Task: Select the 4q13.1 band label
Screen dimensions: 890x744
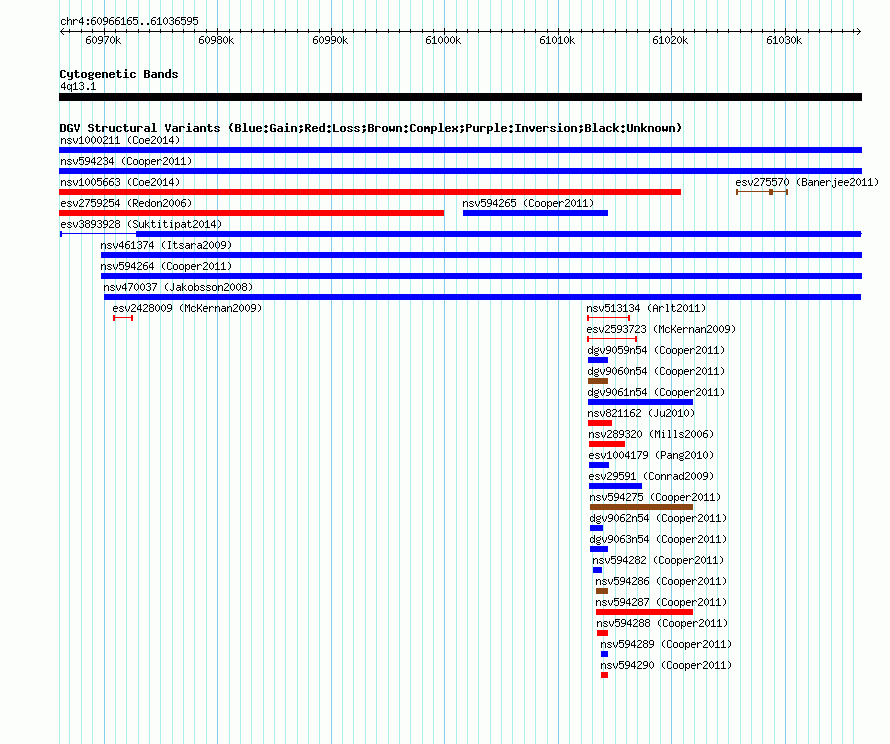Action: coord(78,86)
